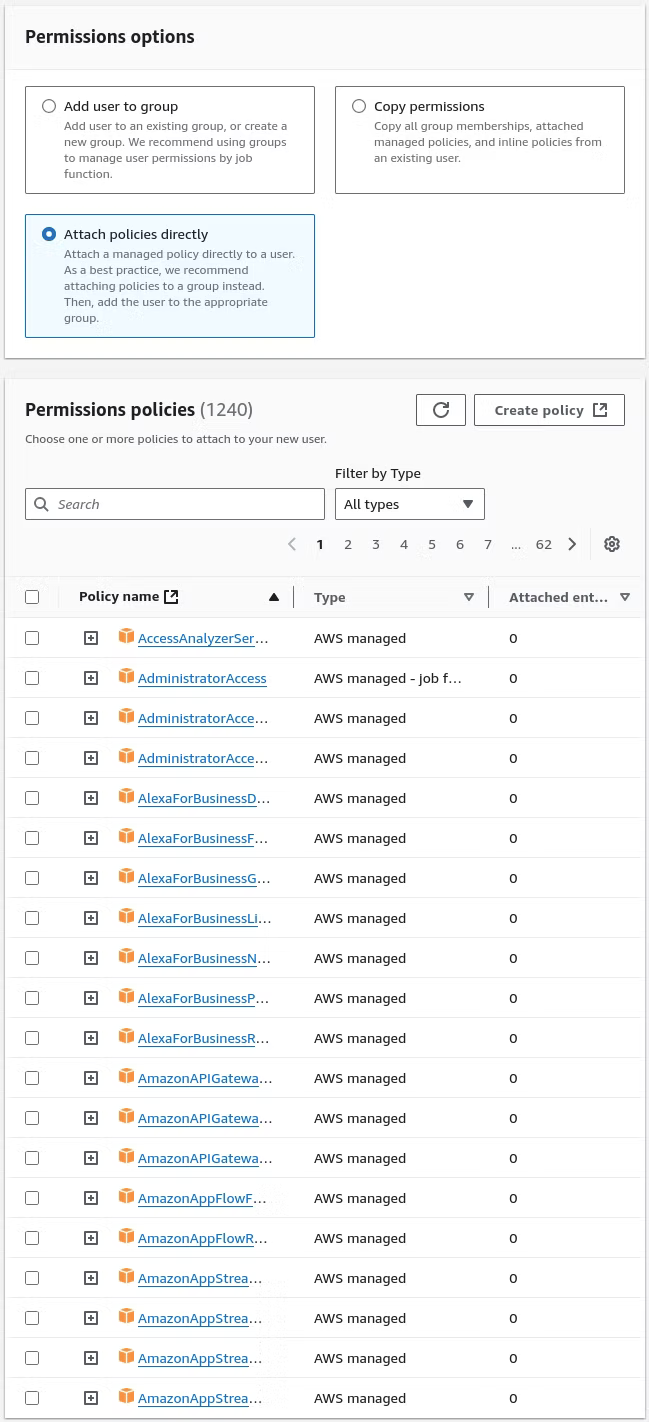Select the Add user to group option
This screenshot has width=649, height=1422.
coord(49,106)
